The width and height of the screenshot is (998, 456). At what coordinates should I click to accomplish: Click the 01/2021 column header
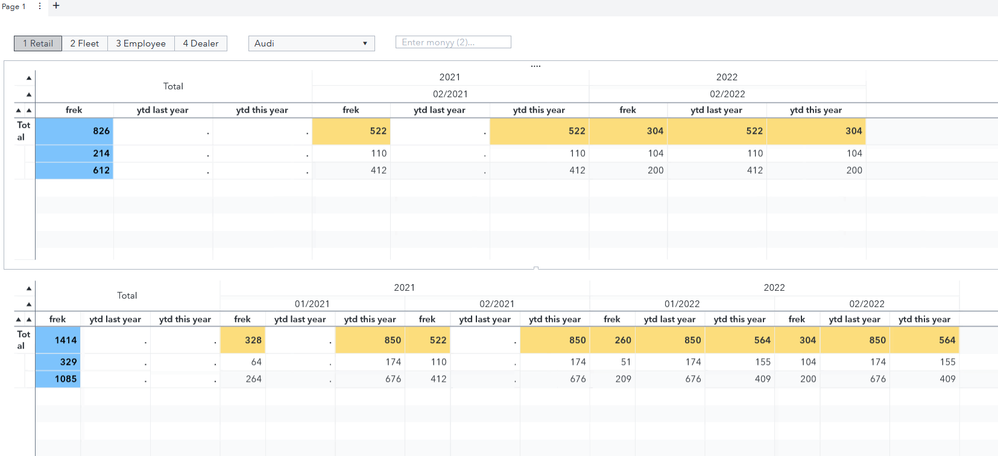click(x=312, y=304)
